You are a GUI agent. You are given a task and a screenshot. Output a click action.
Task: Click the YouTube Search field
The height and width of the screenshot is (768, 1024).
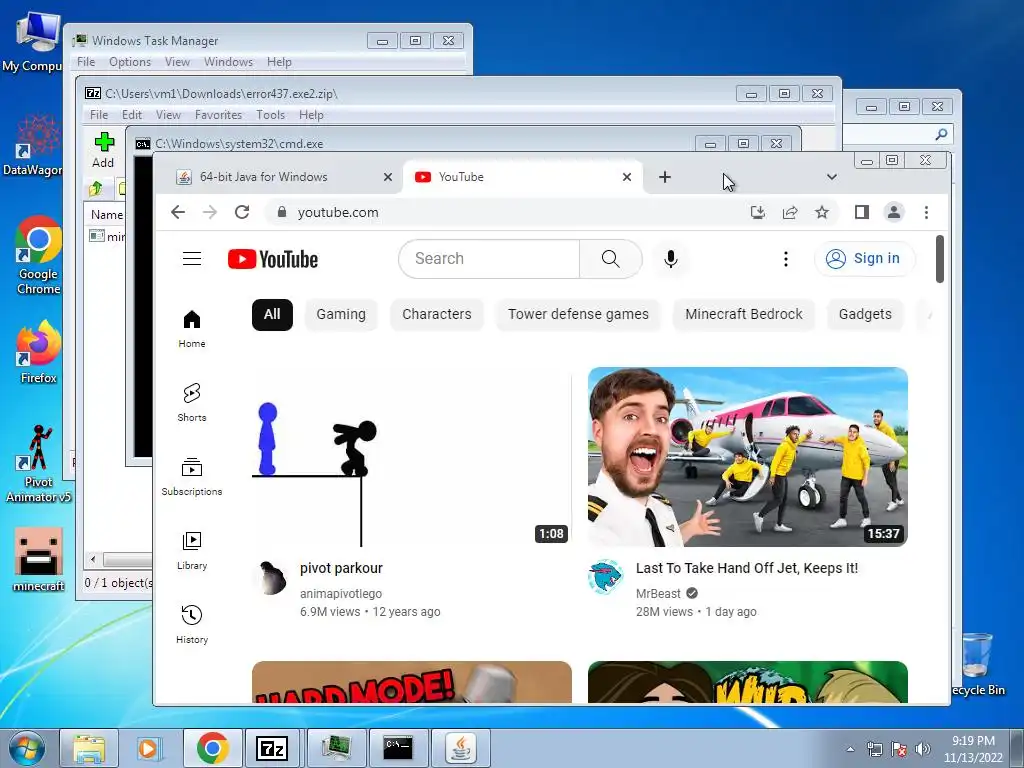(x=488, y=259)
